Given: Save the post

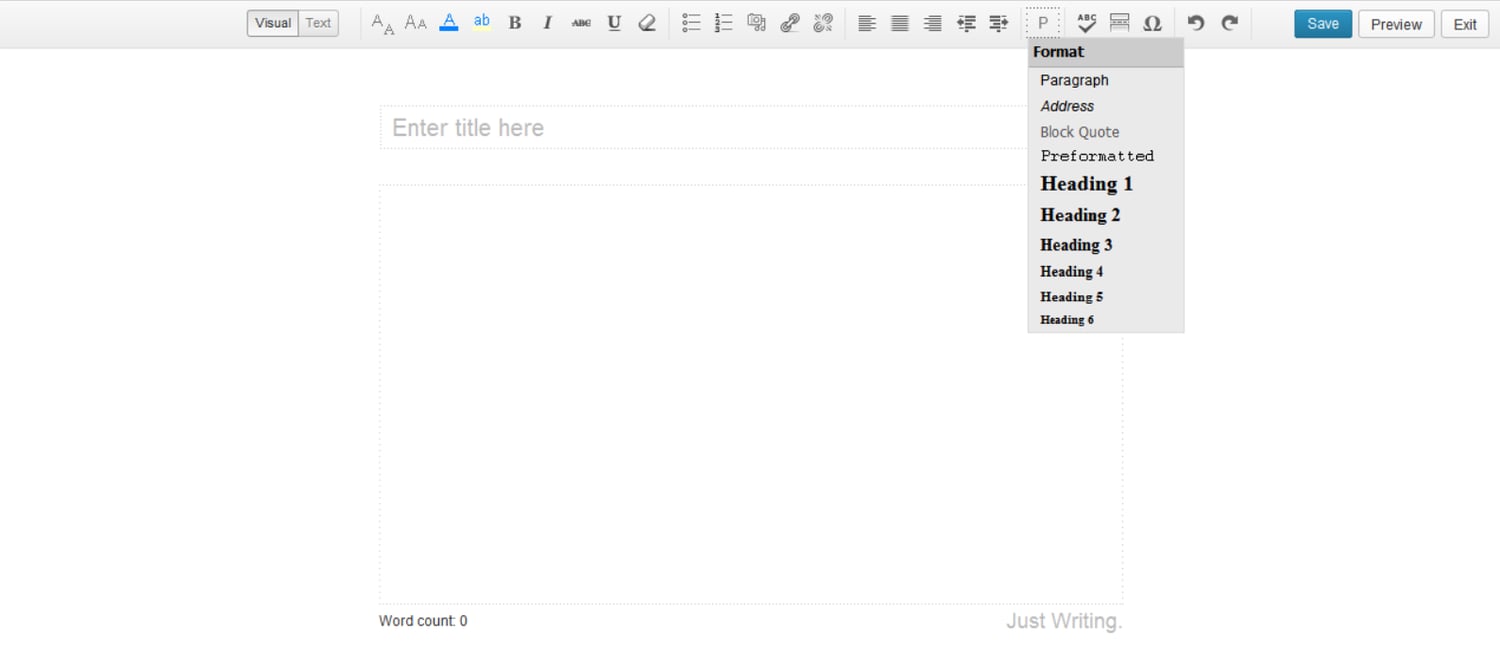Looking at the screenshot, I should point(1322,24).
